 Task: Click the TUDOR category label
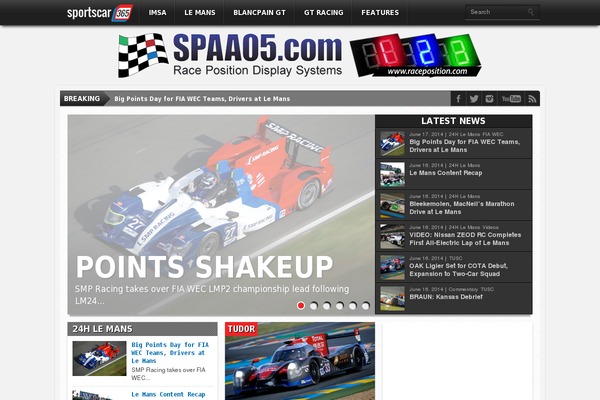[241, 329]
